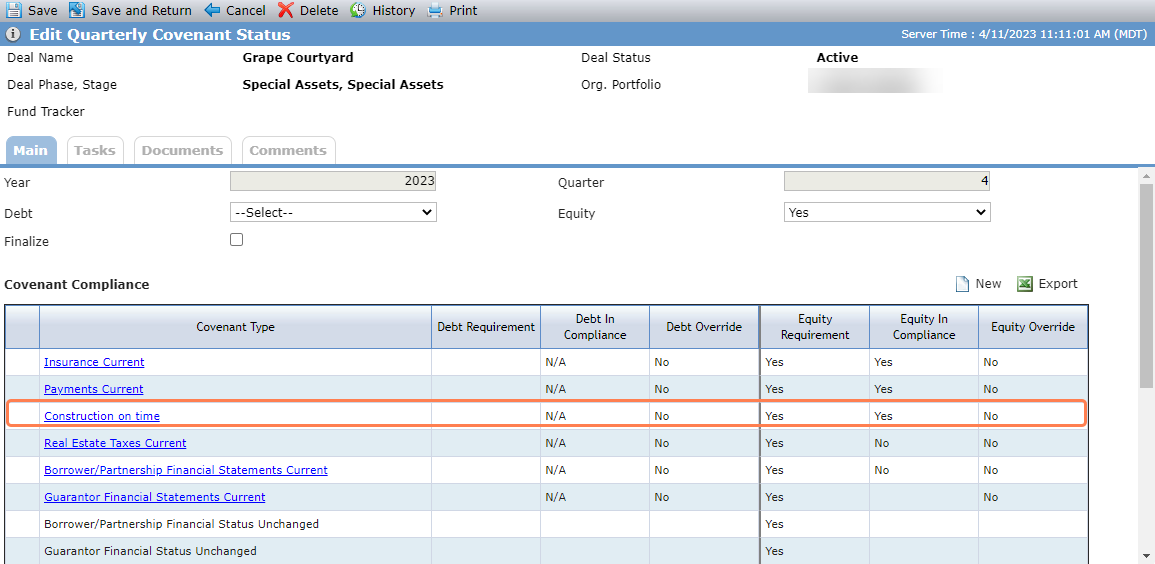The image size is (1155, 564).
Task: Click the Debt In Compliance column header
Action: click(x=595, y=327)
